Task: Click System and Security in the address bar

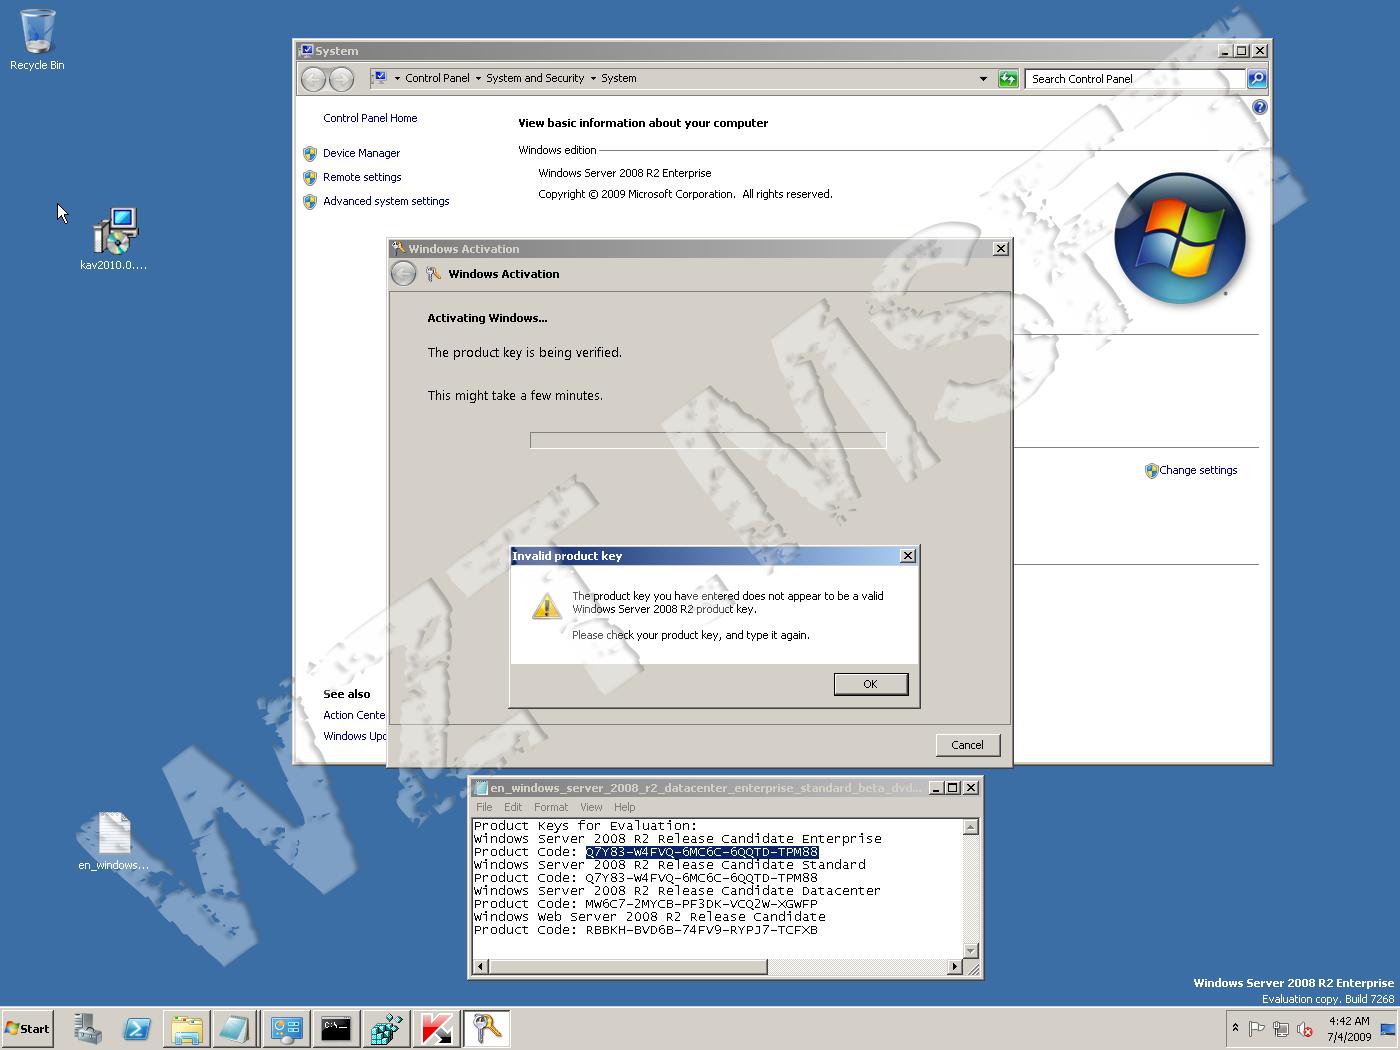Action: click(x=535, y=78)
